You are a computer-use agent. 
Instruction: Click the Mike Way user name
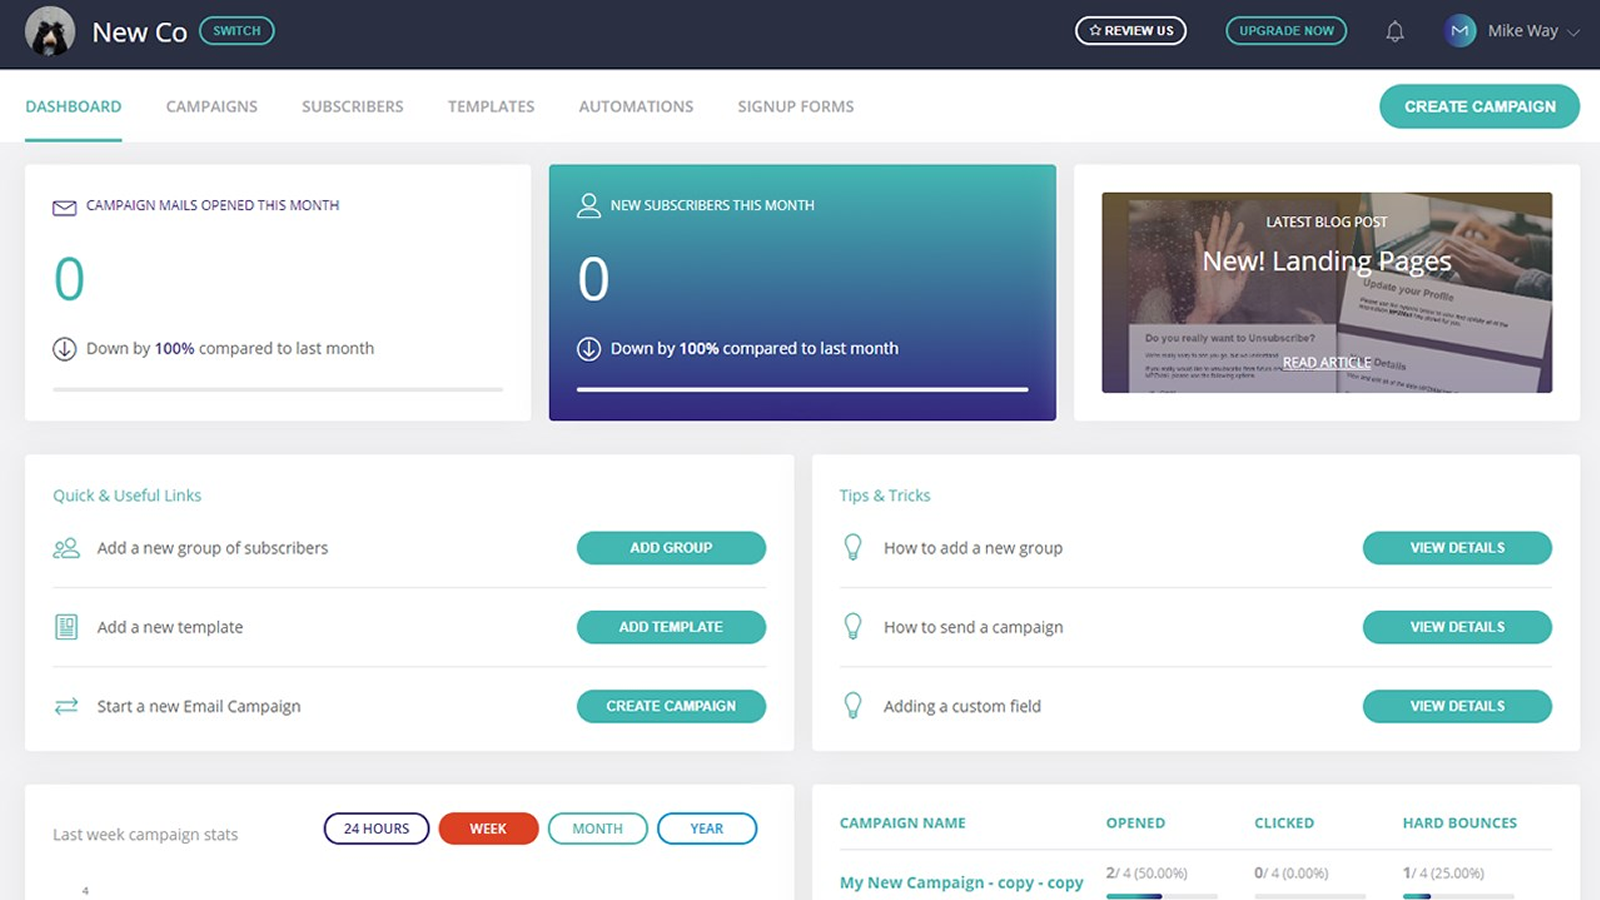click(x=1522, y=31)
